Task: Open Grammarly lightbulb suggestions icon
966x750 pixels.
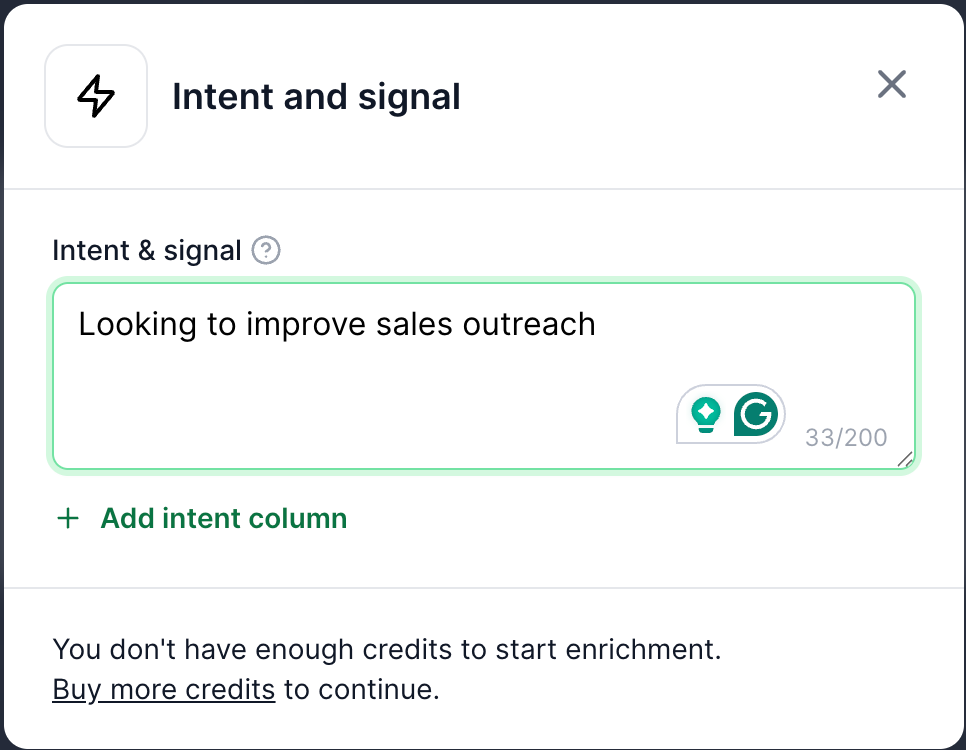Action: 706,413
